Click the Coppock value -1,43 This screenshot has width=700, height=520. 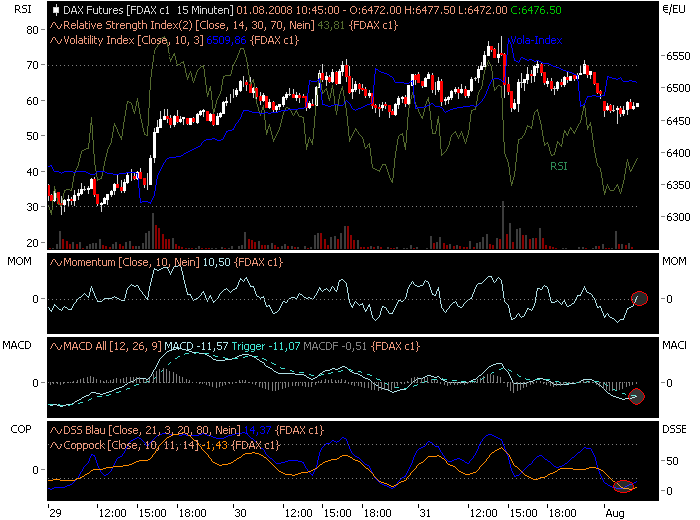(x=215, y=445)
